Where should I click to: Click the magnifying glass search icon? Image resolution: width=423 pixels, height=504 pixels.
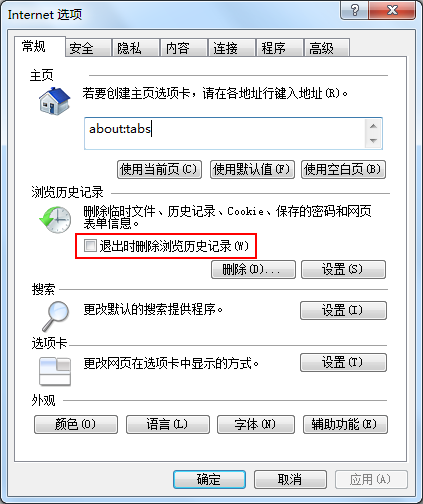55,316
